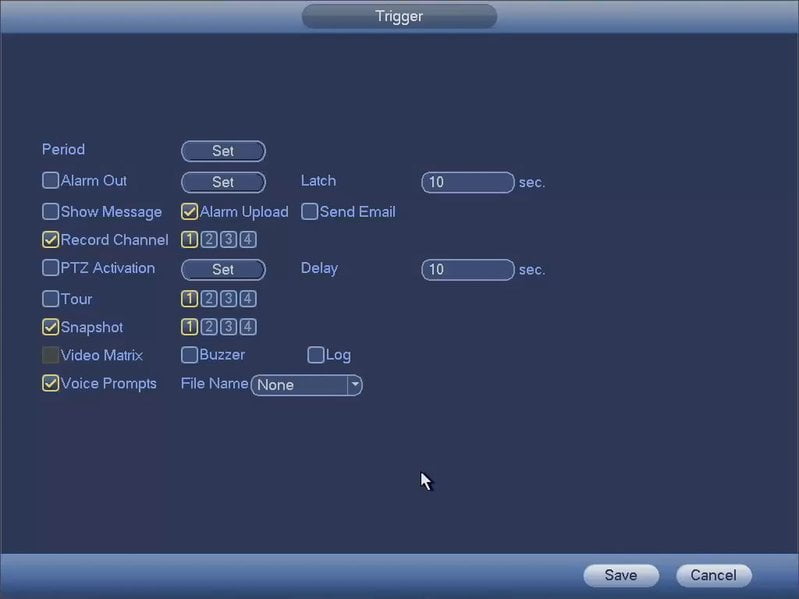Image resolution: width=799 pixels, height=599 pixels.
Task: Enable the Buzzer checkbox
Action: tap(190, 355)
